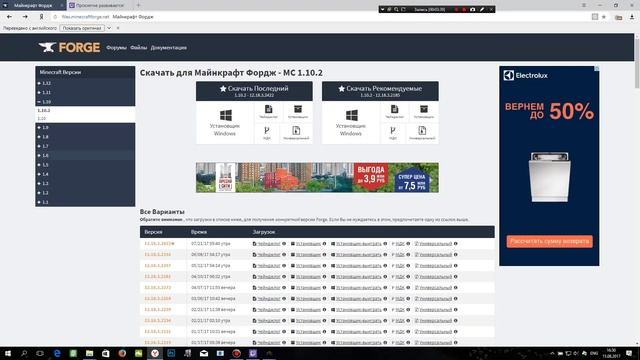
Task: Open the Форумы menu item
Action: (x=116, y=48)
